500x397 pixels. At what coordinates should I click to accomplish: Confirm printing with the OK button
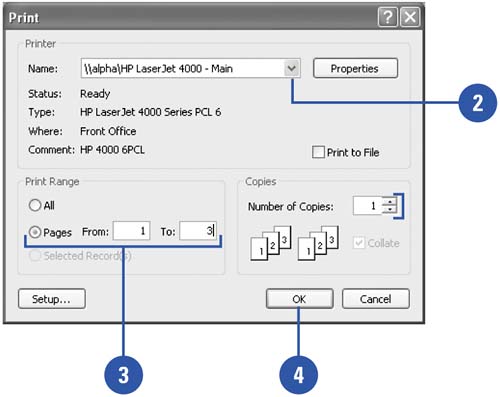point(299,299)
